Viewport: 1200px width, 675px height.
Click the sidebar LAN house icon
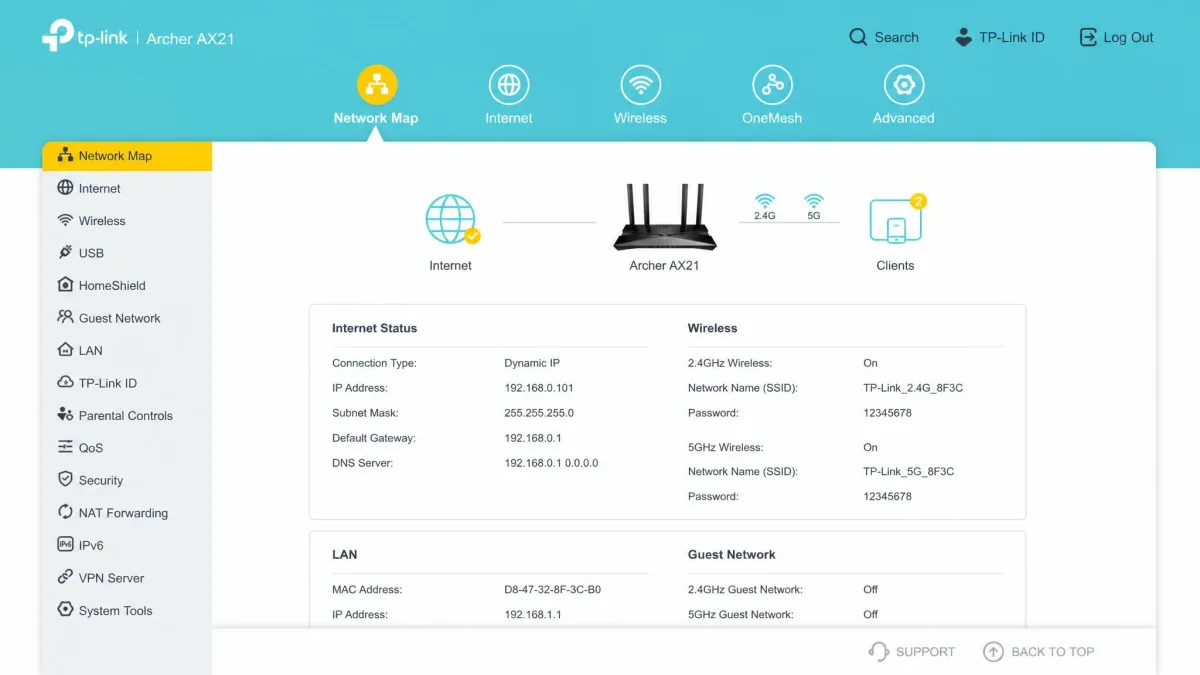click(65, 350)
